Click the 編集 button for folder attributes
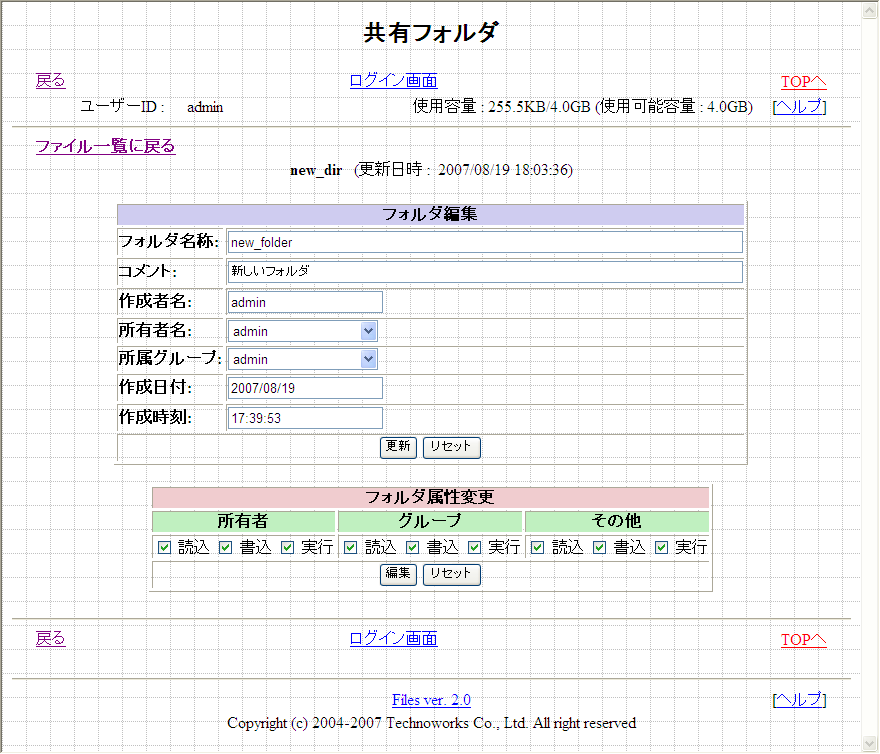 [398, 574]
